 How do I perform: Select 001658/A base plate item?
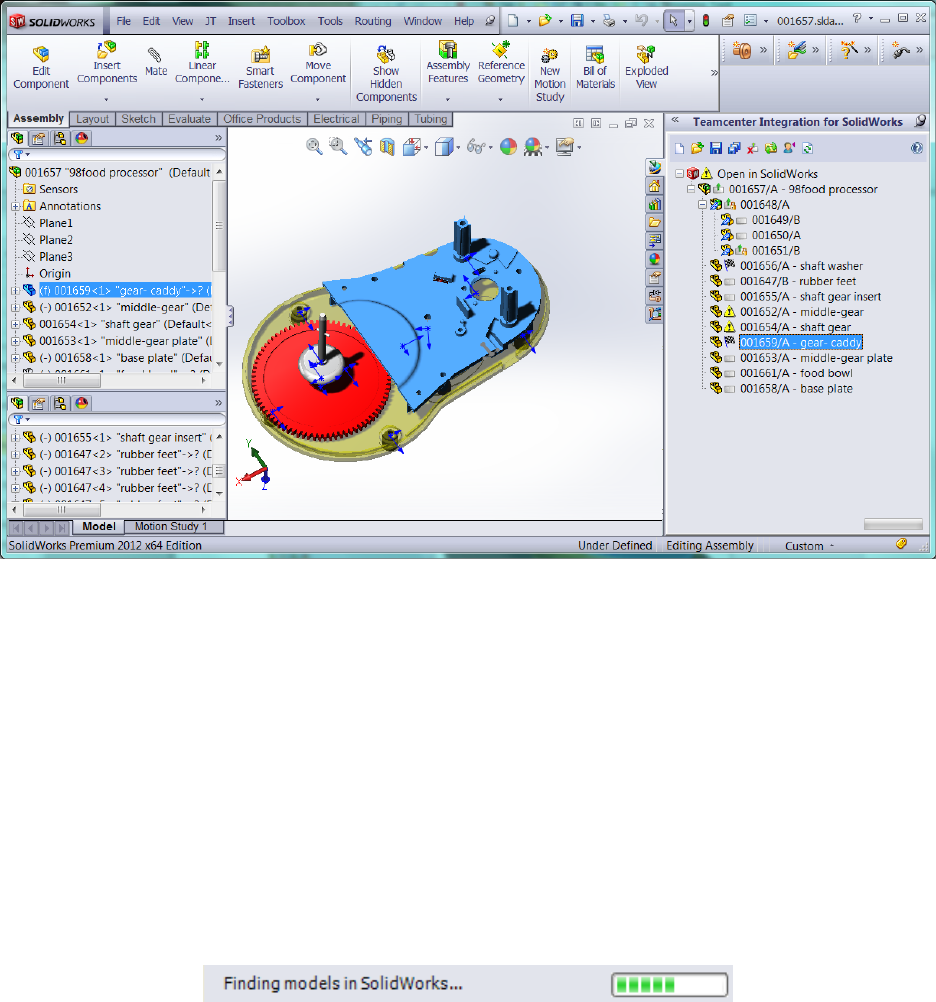tap(796, 389)
